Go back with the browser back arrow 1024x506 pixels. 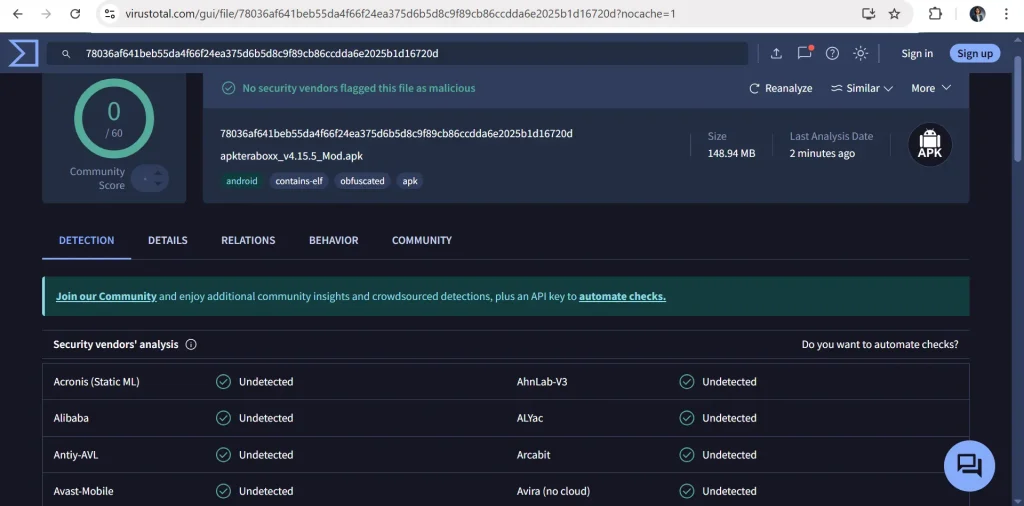pyautogui.click(x=18, y=14)
